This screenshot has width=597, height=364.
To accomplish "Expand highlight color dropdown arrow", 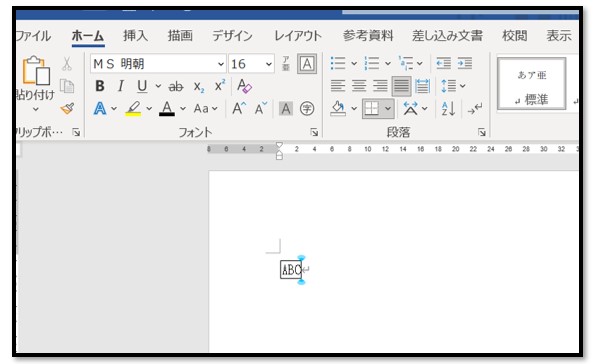I will [x=149, y=109].
